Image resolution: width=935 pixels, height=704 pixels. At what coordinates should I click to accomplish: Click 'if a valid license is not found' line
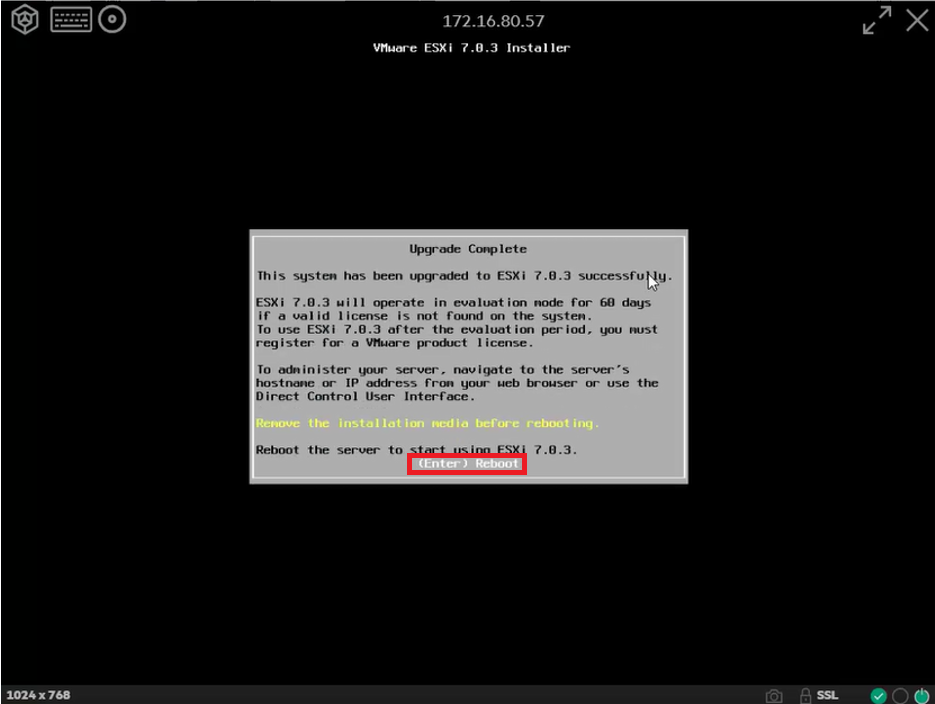[424, 316]
